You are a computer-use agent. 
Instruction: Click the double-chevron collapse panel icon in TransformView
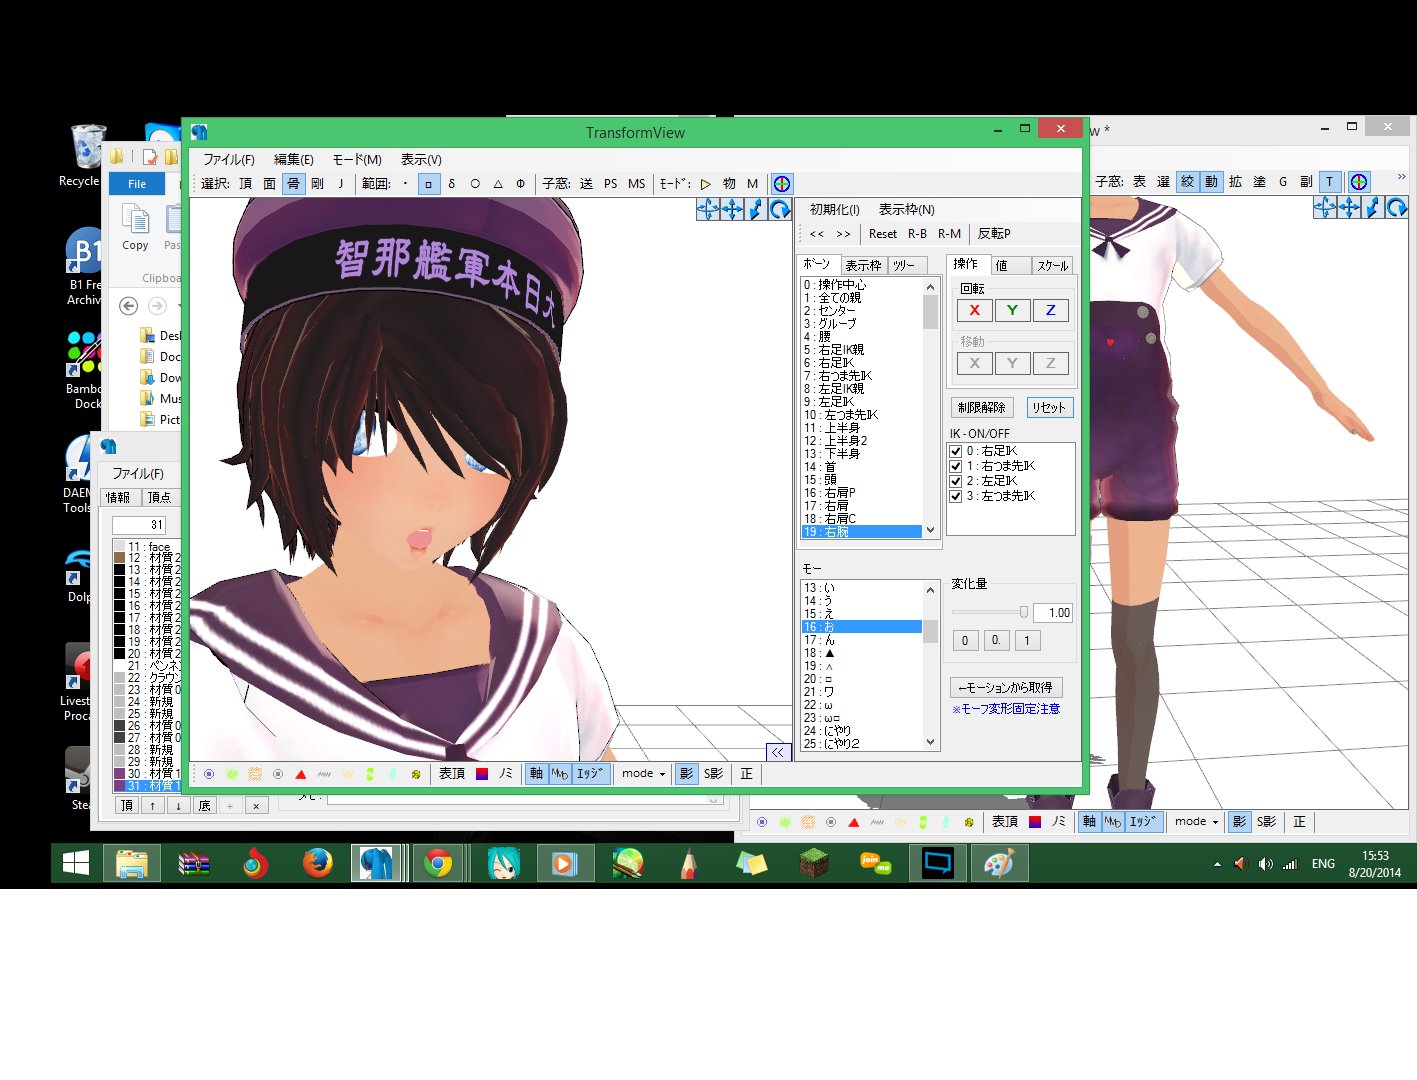point(778,753)
